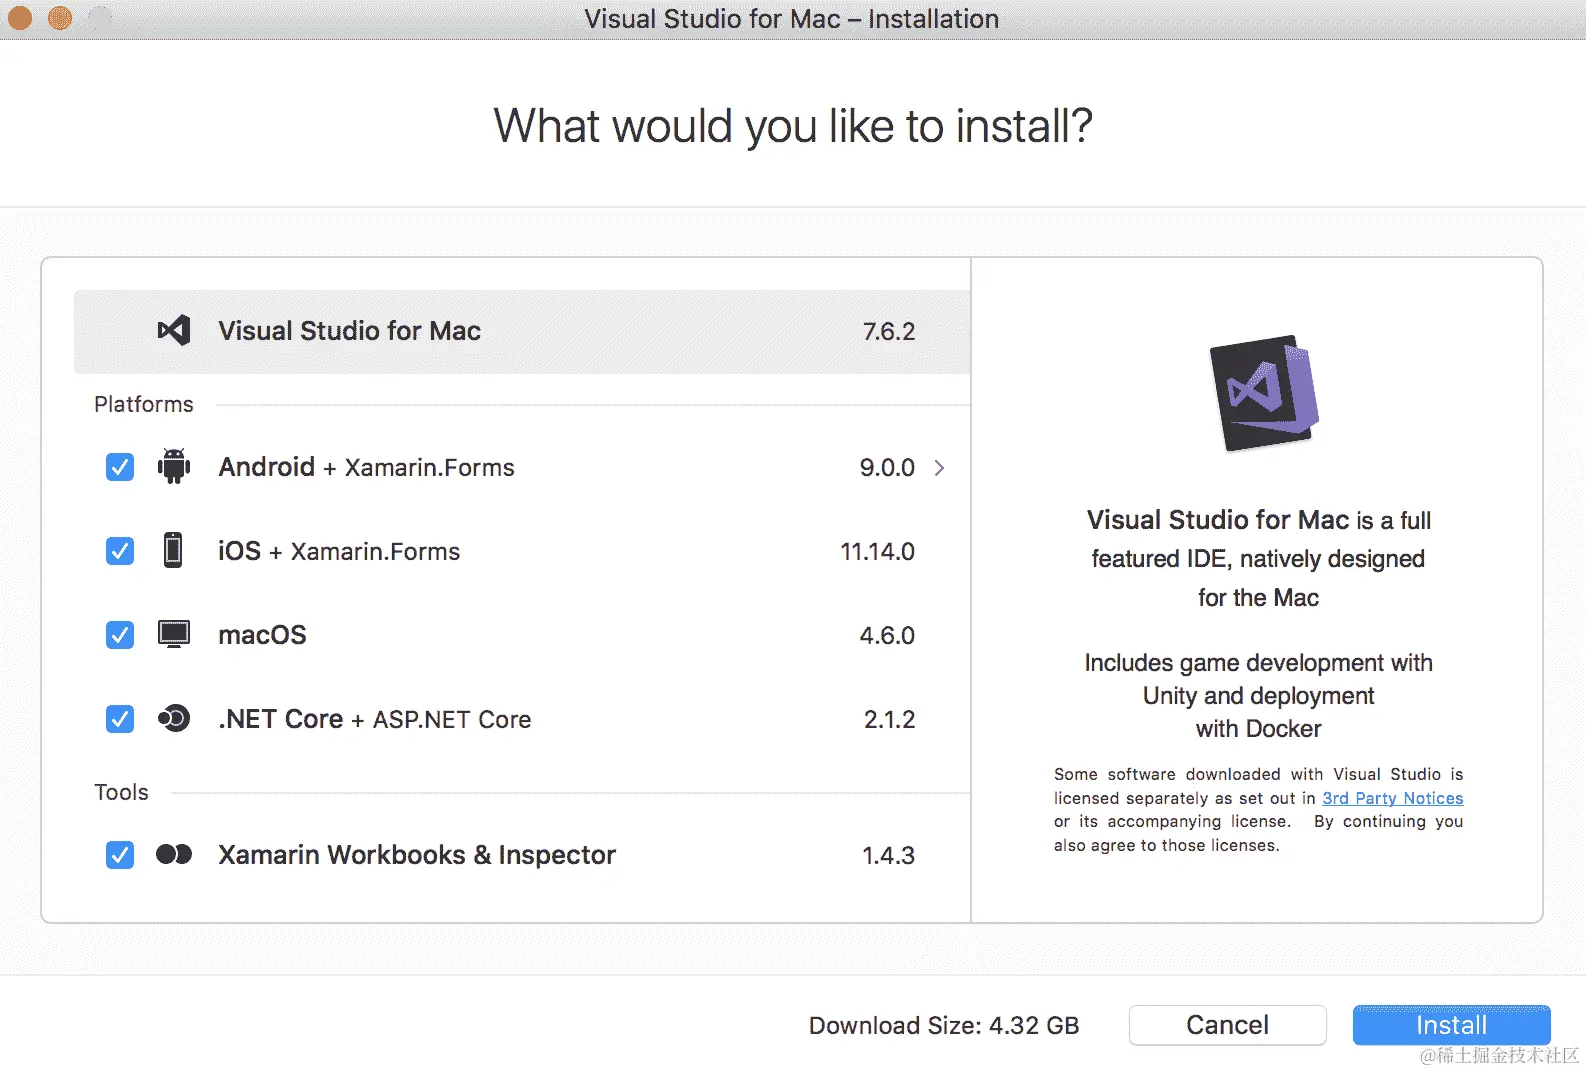Click version number 7.6.2
The height and width of the screenshot is (1072, 1586).
(x=889, y=331)
